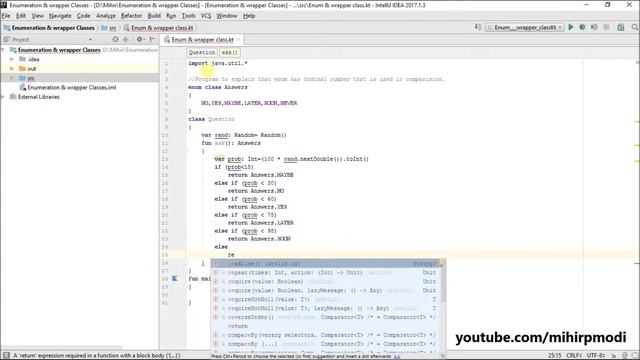
Task: Open the Build menu
Action: pyautogui.click(x=154, y=16)
